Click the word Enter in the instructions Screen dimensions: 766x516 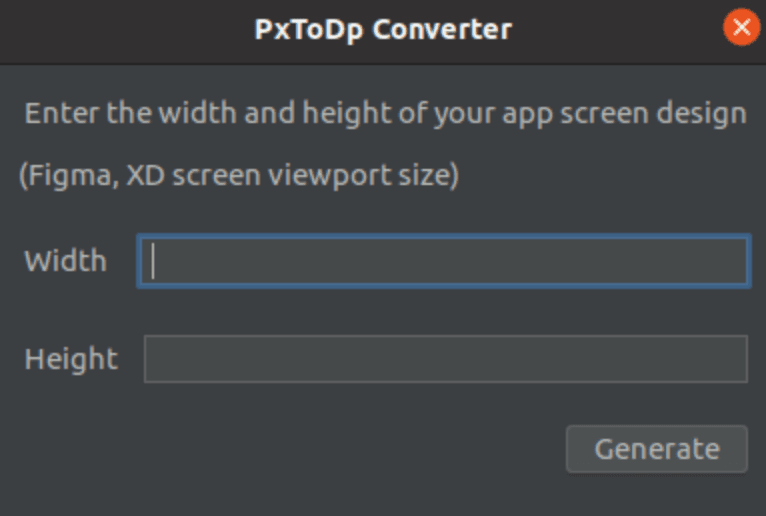tap(62, 113)
